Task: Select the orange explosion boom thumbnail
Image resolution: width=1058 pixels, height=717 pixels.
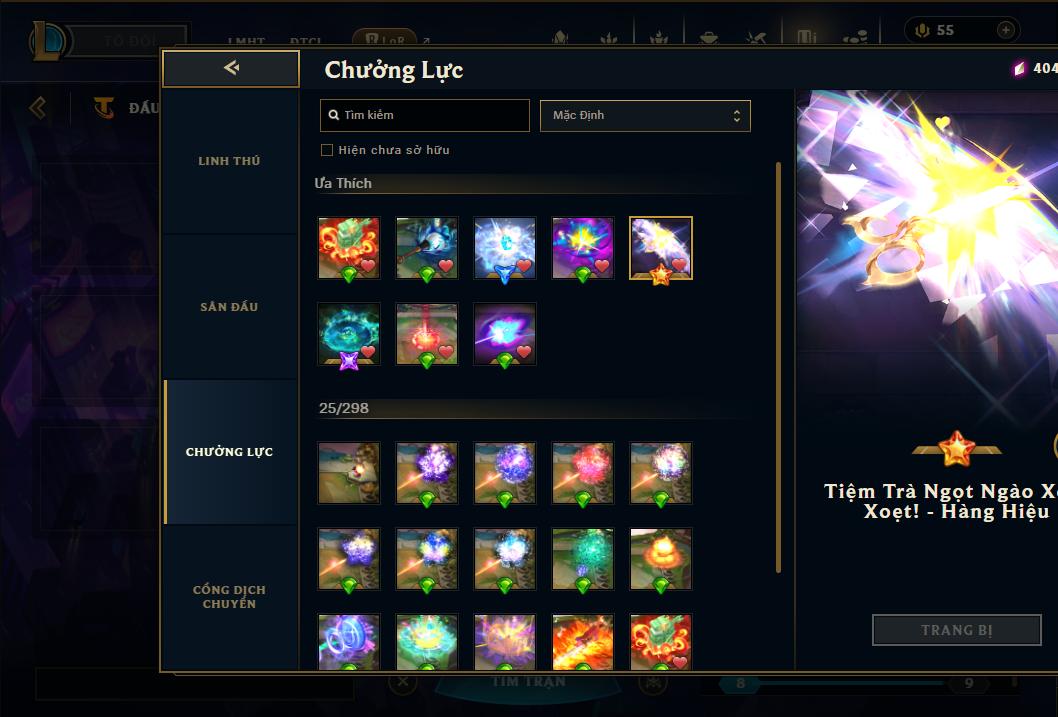Action: coord(661,559)
